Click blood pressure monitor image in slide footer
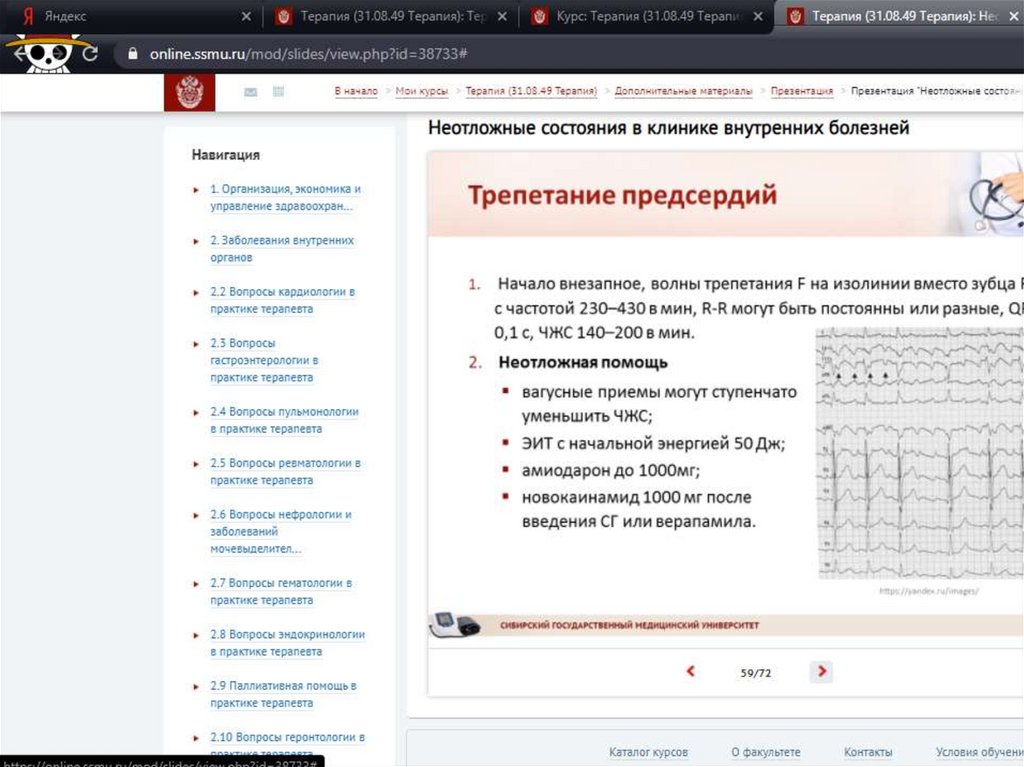Viewport: 1024px width, 767px height. 455,625
